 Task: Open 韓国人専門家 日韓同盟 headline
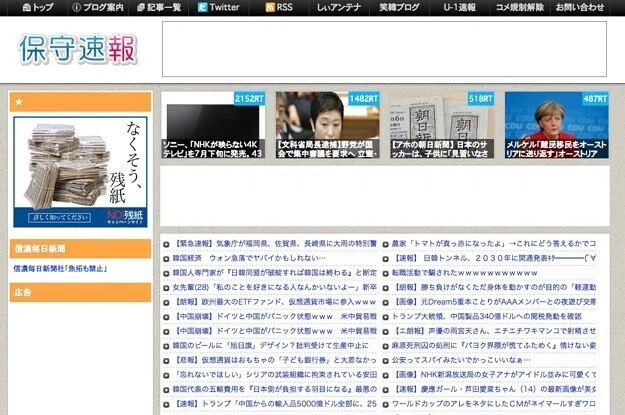(275, 273)
